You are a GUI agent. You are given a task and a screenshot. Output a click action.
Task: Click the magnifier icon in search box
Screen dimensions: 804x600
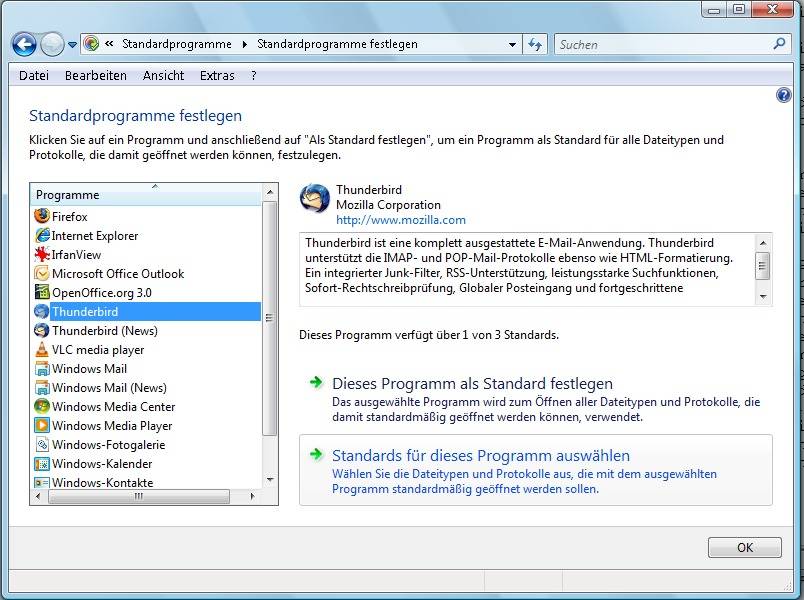(x=779, y=44)
